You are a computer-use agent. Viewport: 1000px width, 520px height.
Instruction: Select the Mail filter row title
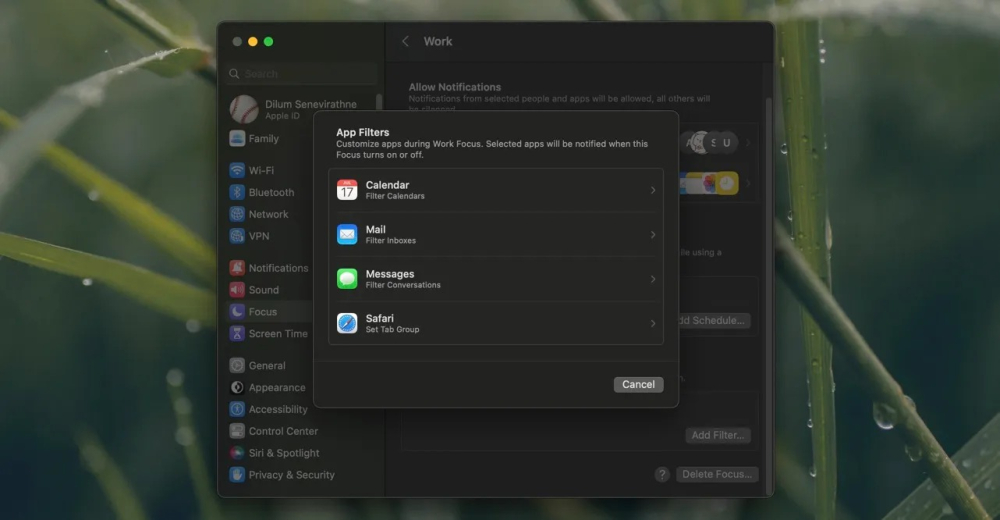point(375,229)
